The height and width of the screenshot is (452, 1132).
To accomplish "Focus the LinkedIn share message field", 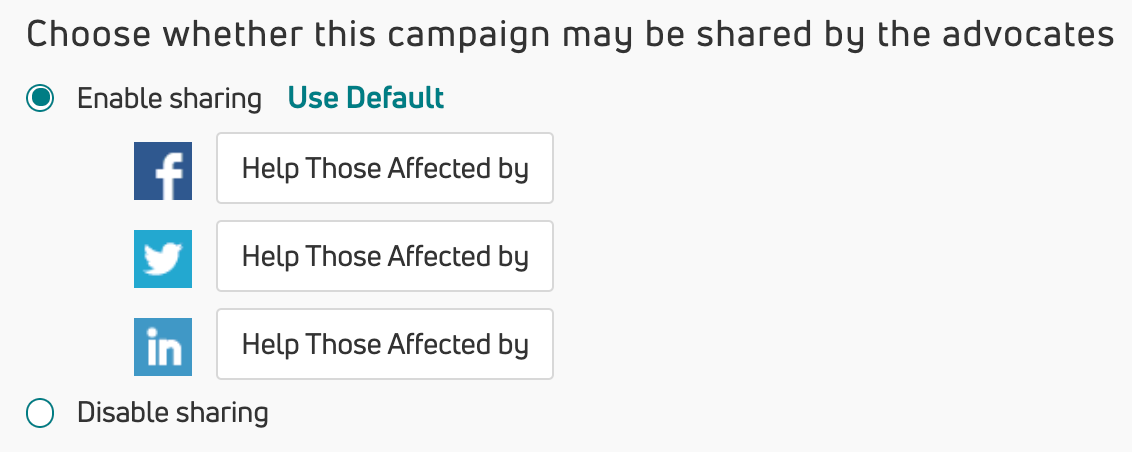I will click(x=385, y=344).
